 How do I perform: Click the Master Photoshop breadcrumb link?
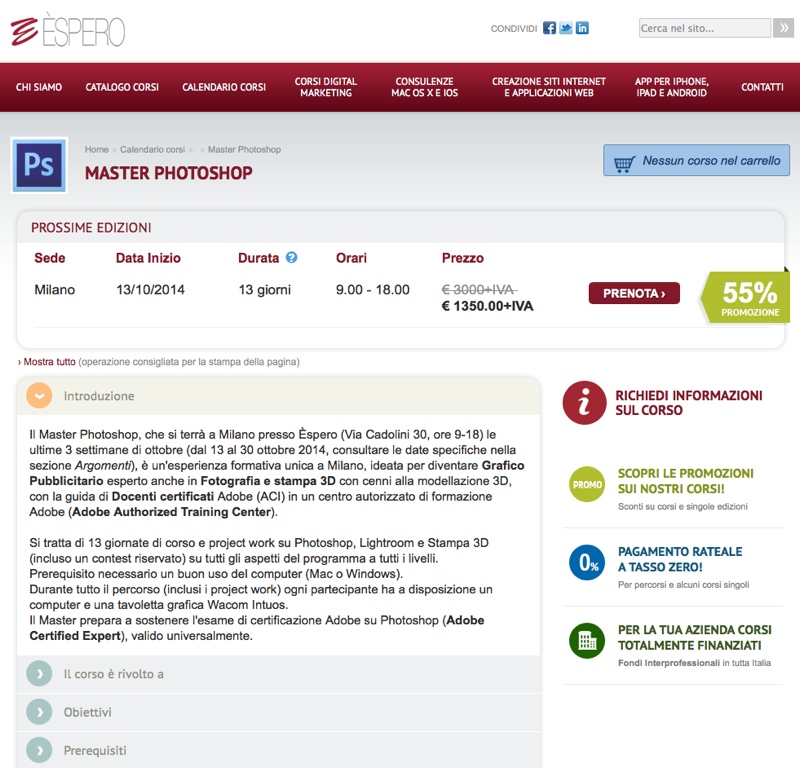pyautogui.click(x=244, y=150)
